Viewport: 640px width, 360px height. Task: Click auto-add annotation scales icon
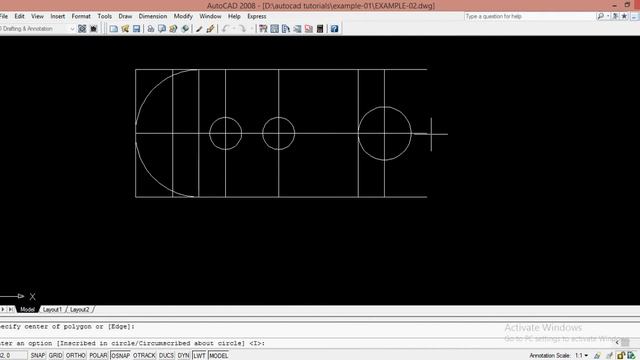pyautogui.click(x=609, y=356)
